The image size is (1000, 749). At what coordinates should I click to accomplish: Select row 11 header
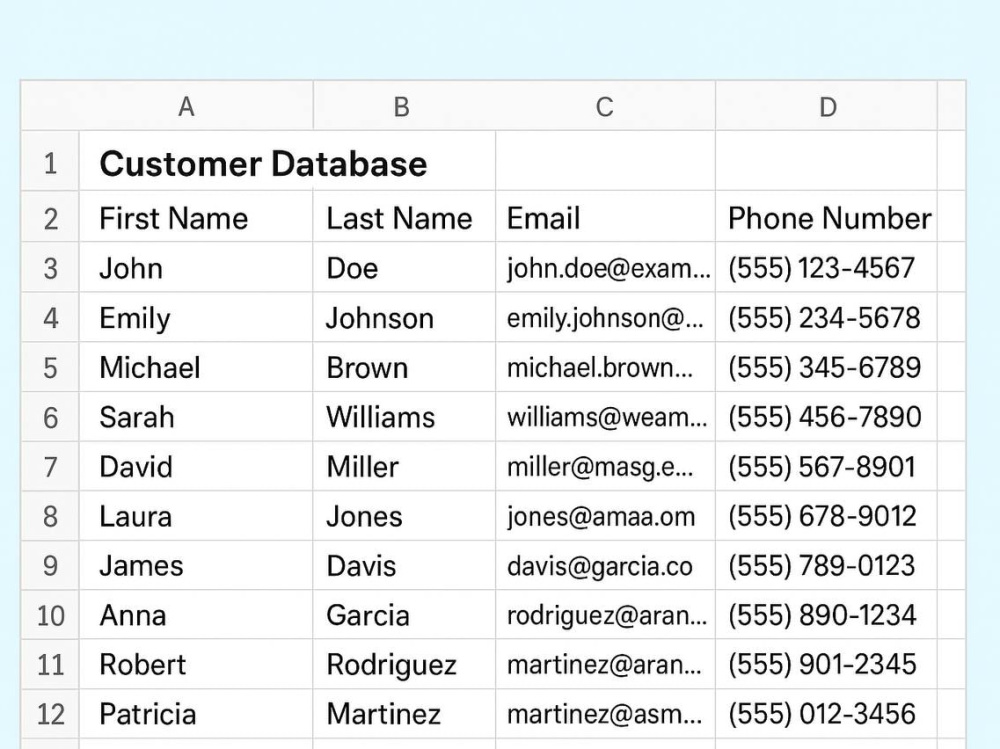click(50, 664)
